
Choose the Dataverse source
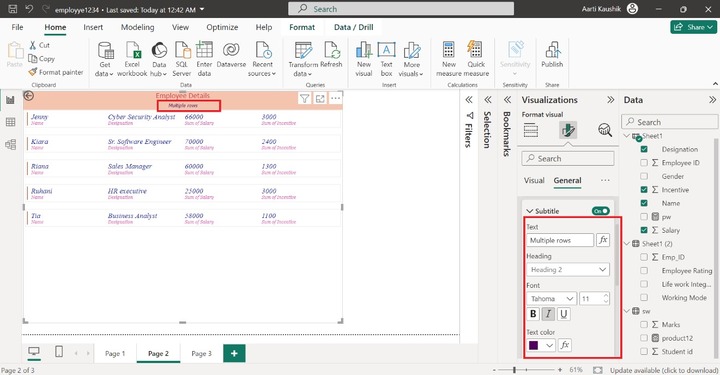(x=231, y=55)
